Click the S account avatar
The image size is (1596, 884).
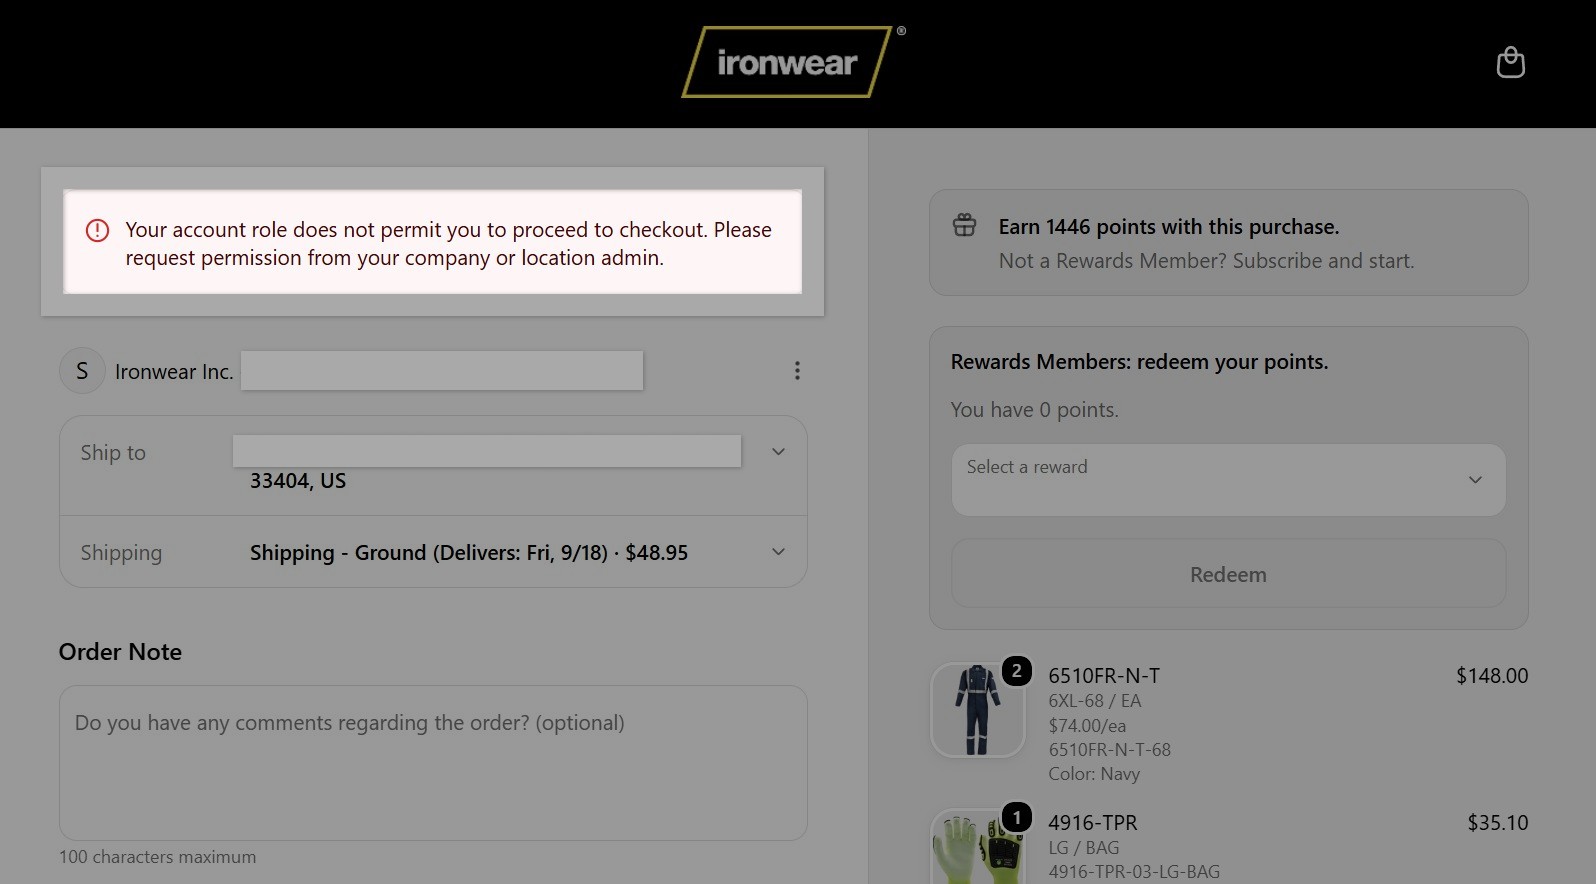pyautogui.click(x=82, y=371)
